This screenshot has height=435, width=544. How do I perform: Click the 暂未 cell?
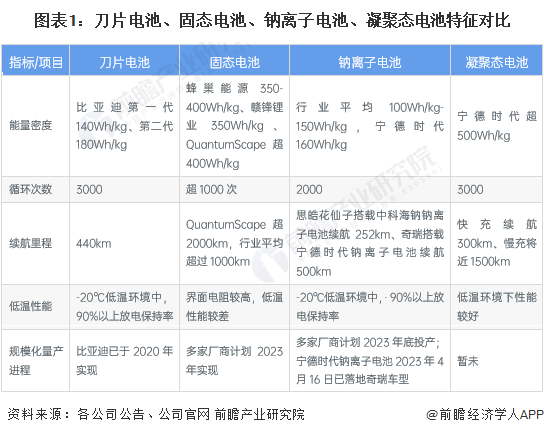(496, 361)
